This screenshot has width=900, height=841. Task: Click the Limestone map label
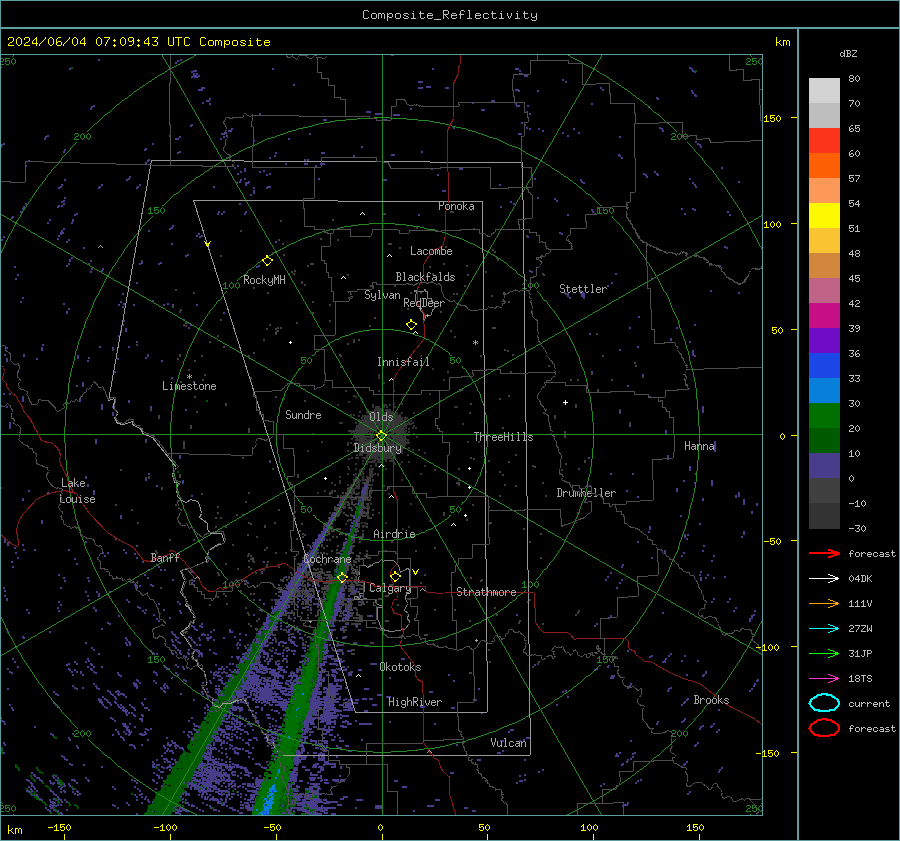(x=189, y=386)
